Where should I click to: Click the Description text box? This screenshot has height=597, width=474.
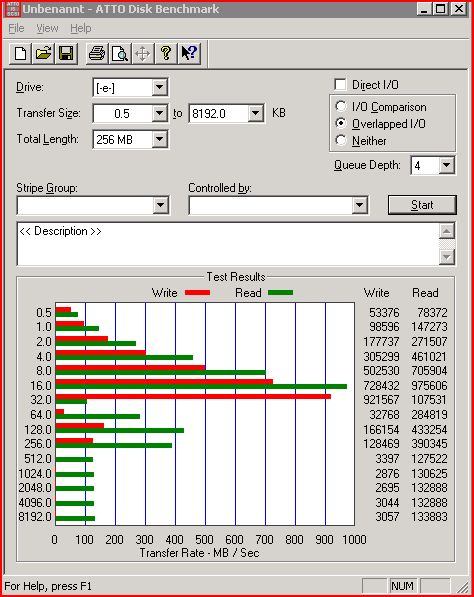(x=228, y=244)
